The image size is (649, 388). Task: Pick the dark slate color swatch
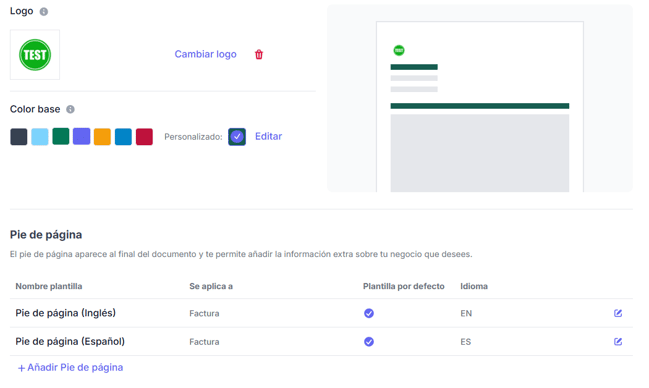19,137
